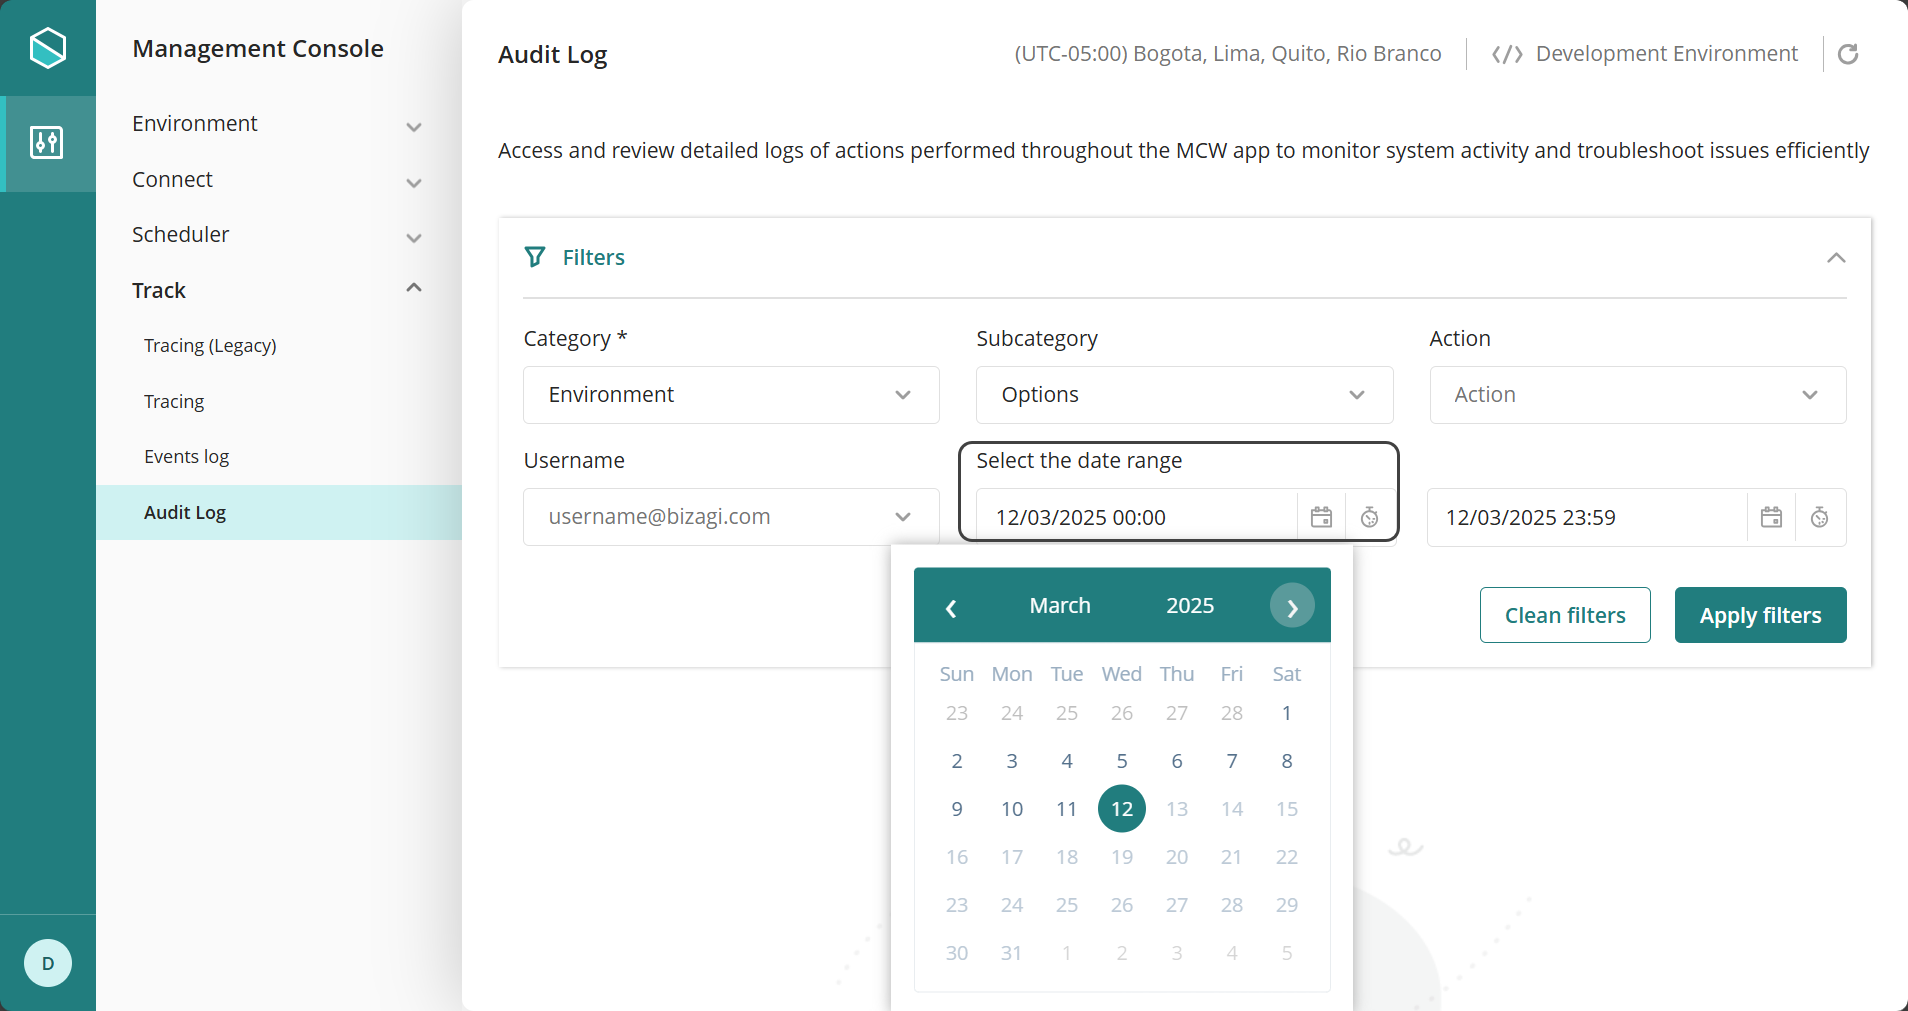Click Clean filters button
1908x1011 pixels.
tap(1565, 615)
